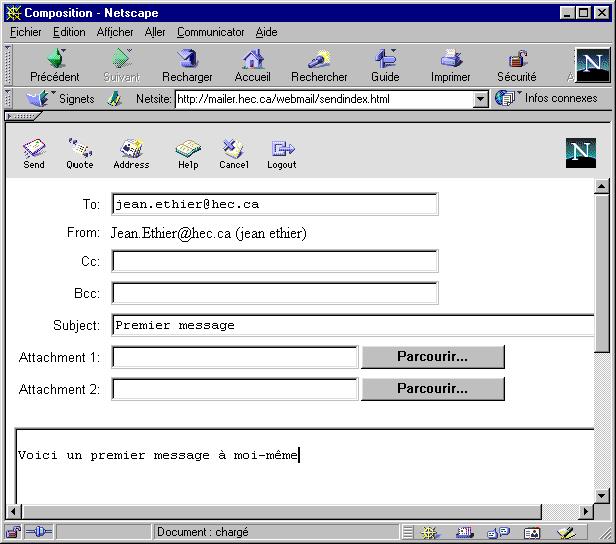Click into the Subject field
Screen dimensions: 616x544
click(353, 325)
